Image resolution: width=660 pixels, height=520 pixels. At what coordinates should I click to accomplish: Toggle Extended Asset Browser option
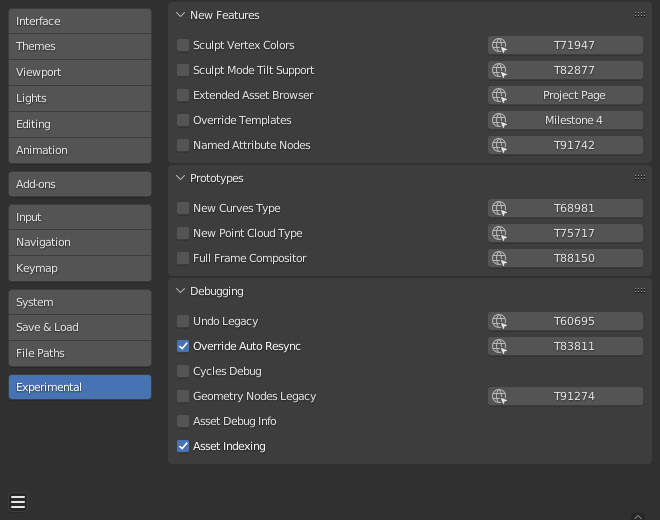[183, 95]
